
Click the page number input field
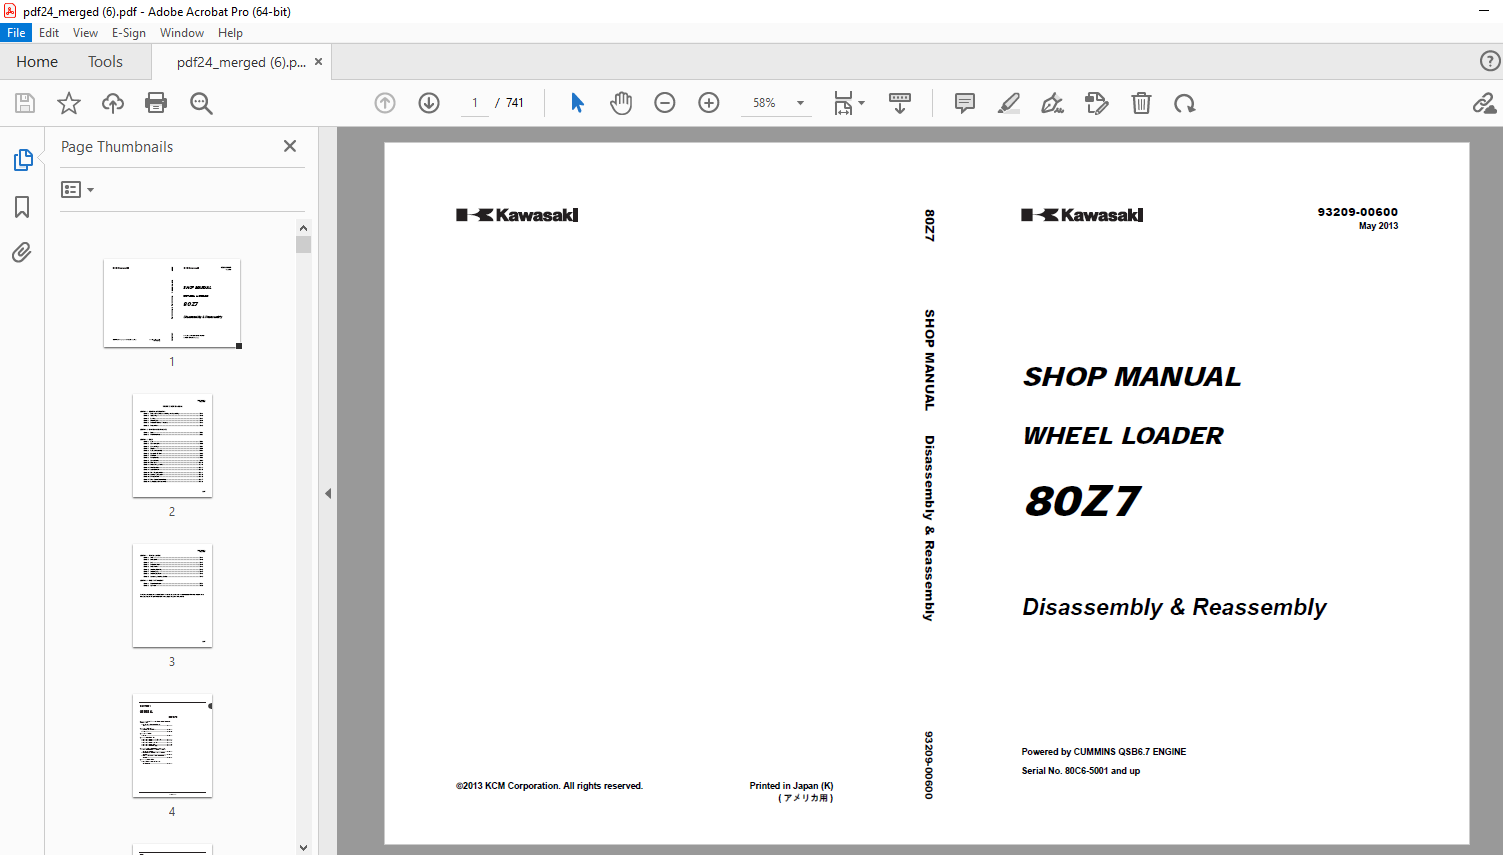tap(475, 103)
